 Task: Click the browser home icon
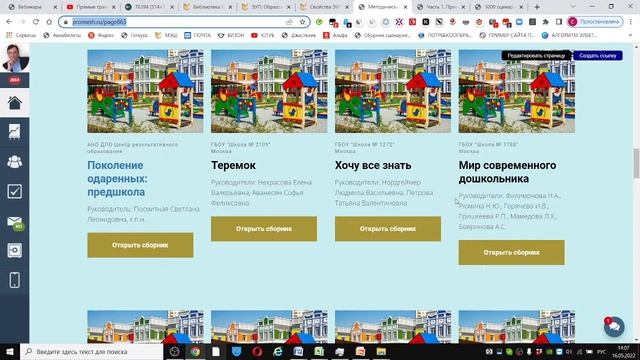pyautogui.click(x=49, y=22)
